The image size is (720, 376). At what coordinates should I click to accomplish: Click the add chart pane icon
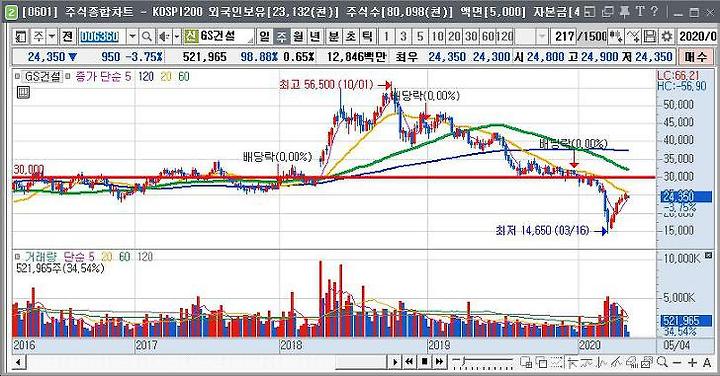[x=526, y=362]
